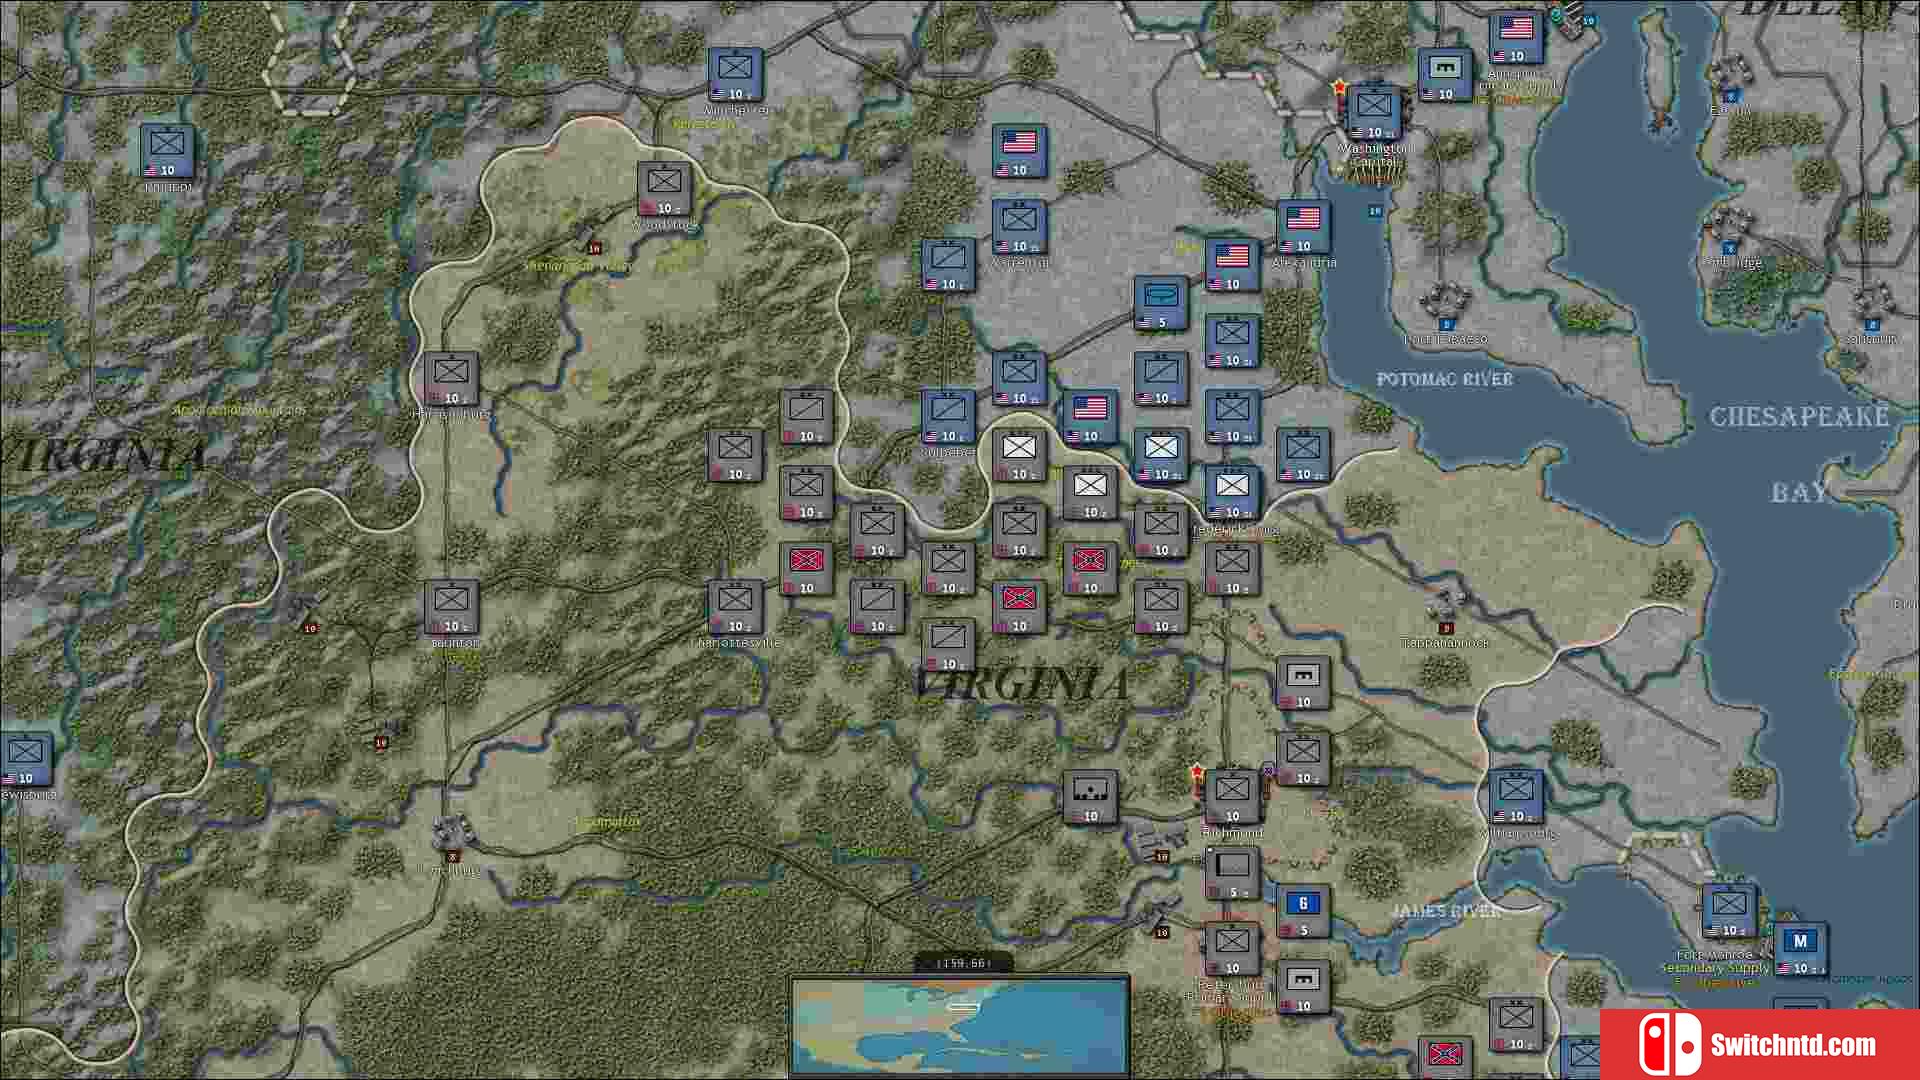Select the Union infantry unit on Washington Capital
Screen dimensions: 1920x1080
pos(1374,113)
